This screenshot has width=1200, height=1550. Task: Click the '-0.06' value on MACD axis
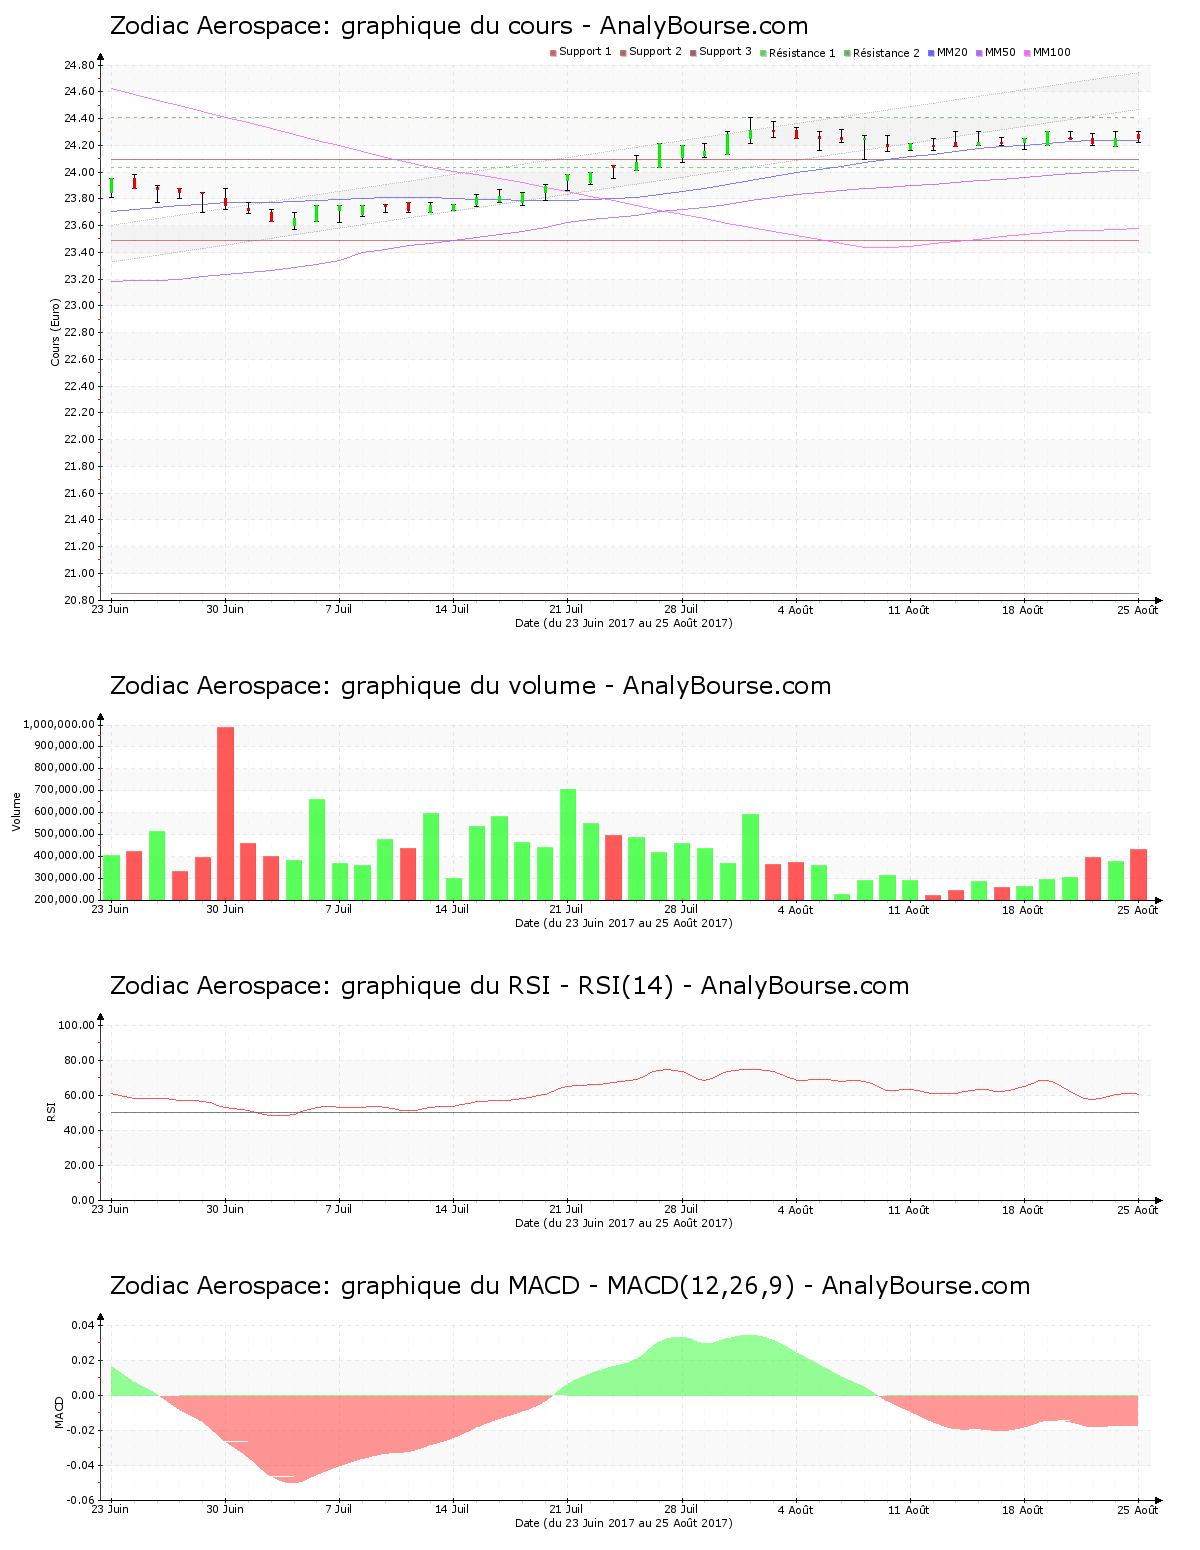point(80,1500)
